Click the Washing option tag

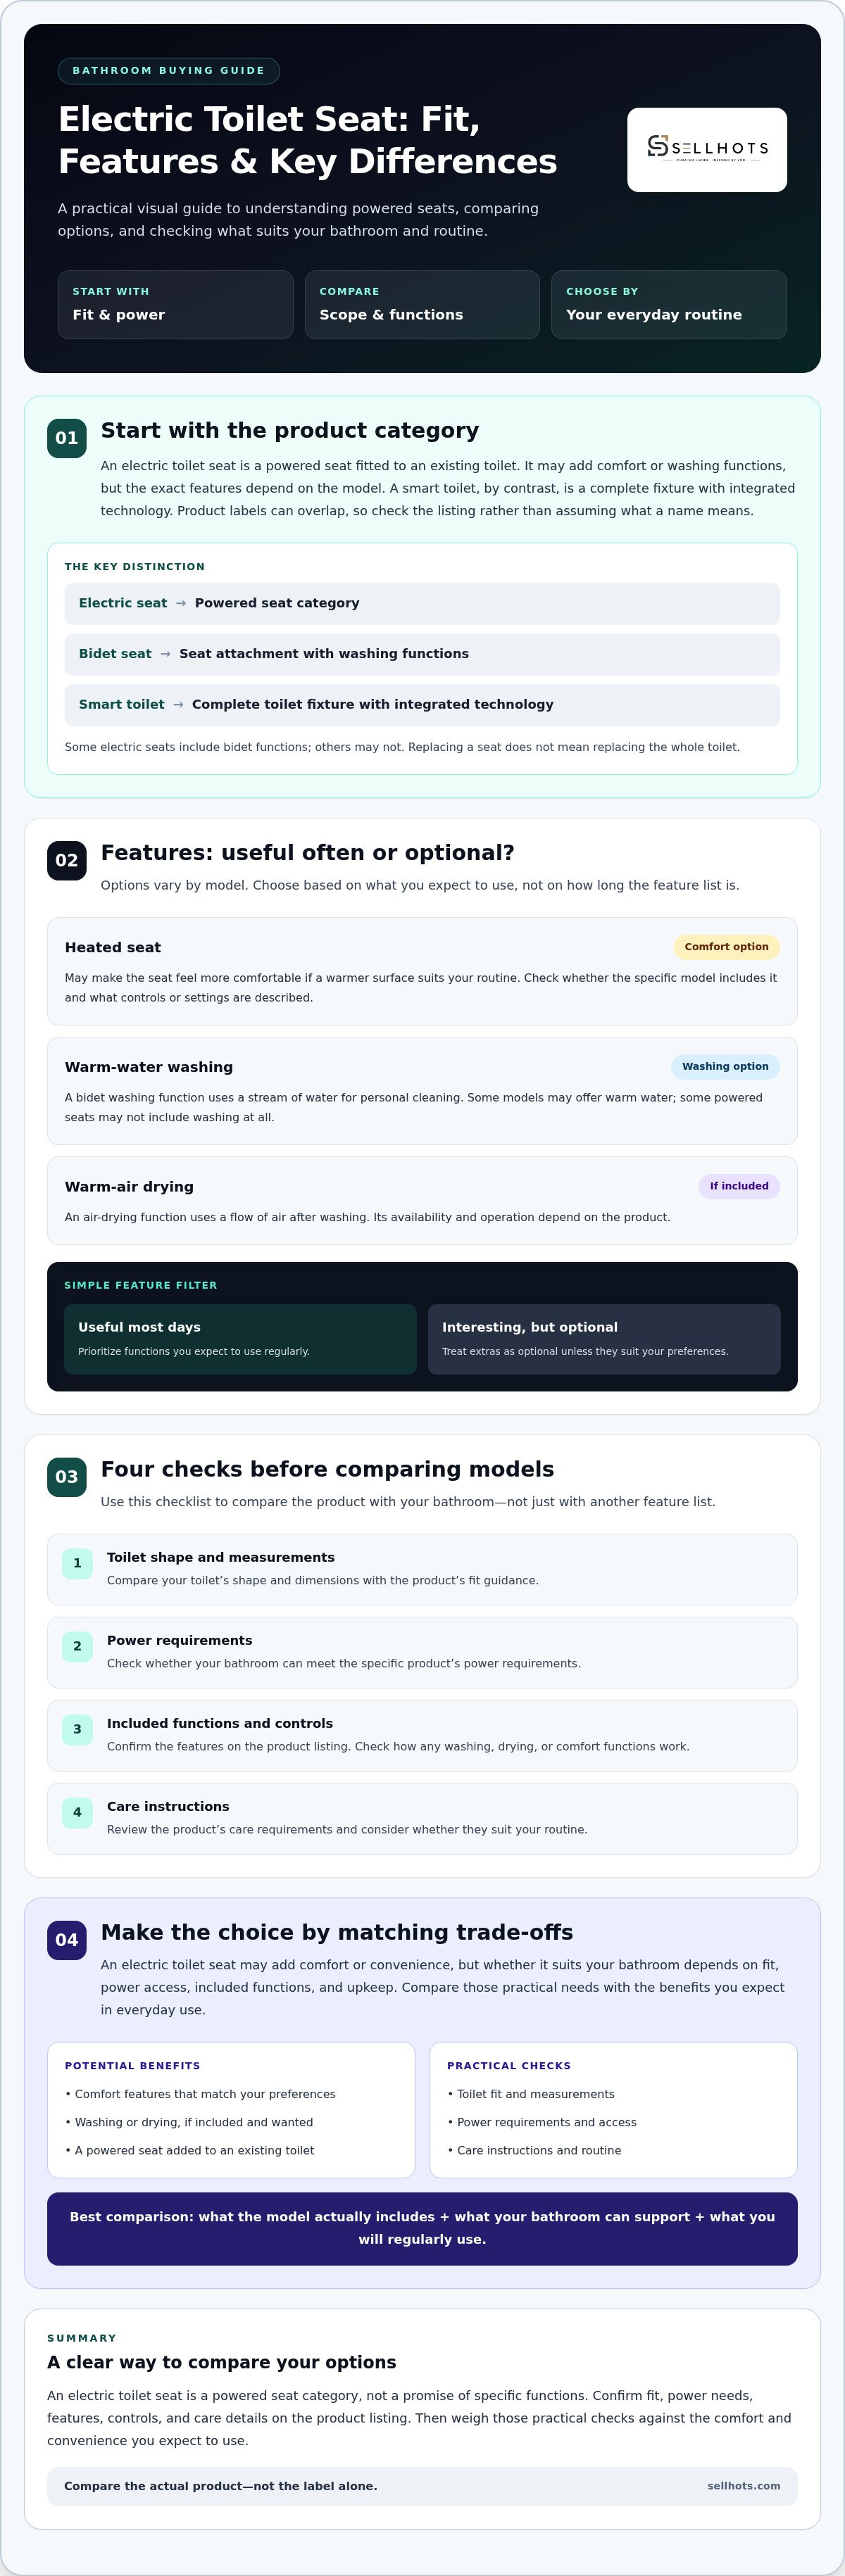725,1067
